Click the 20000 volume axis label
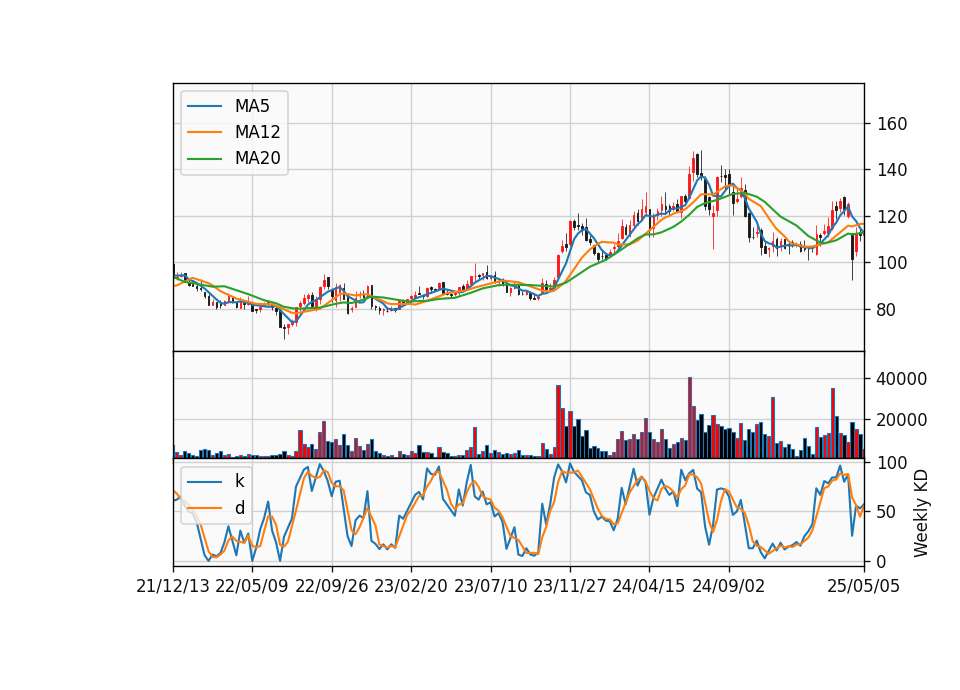 tap(902, 420)
